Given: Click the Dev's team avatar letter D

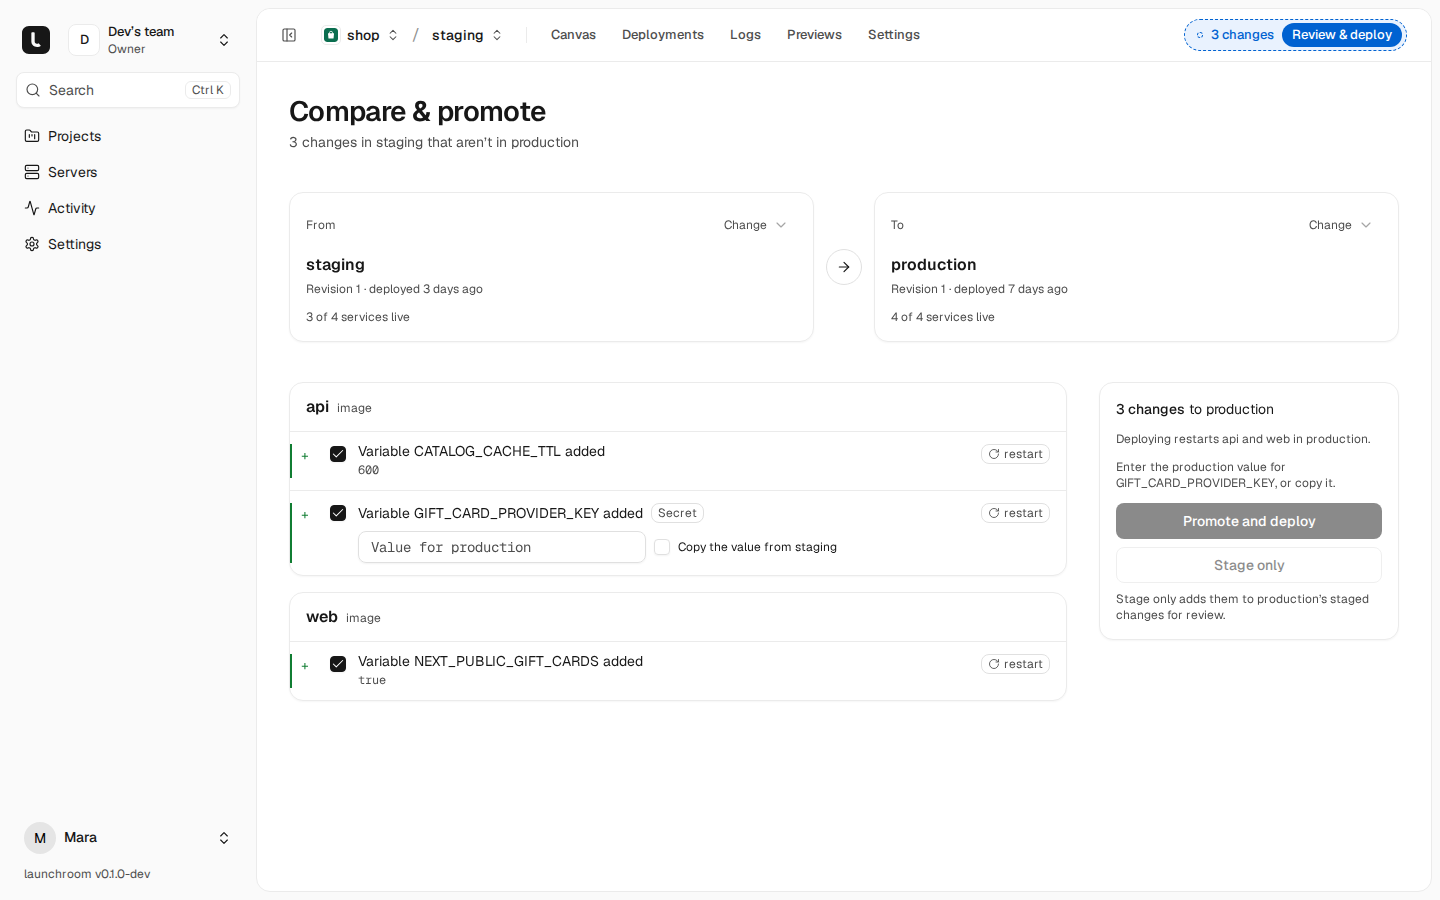Looking at the screenshot, I should tap(84, 40).
